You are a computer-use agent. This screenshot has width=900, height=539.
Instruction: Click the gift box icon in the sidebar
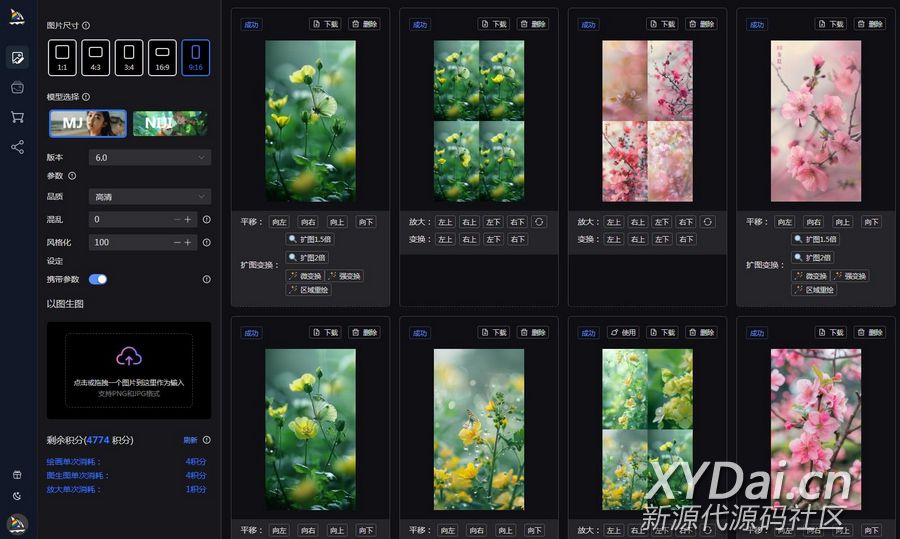17,474
